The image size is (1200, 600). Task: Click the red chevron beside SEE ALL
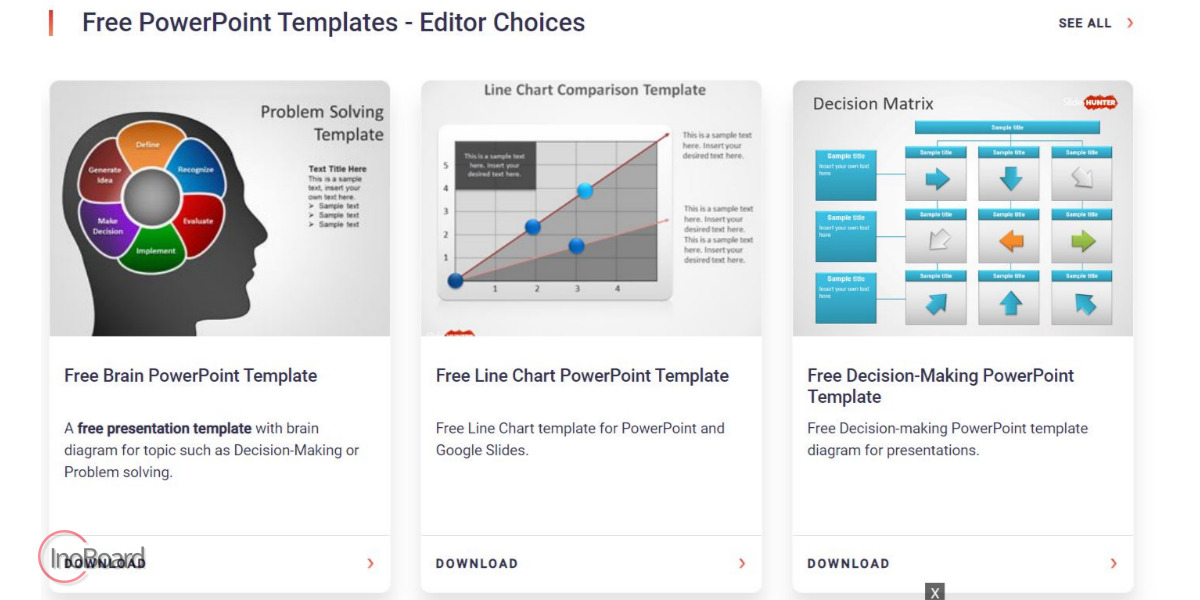pyautogui.click(x=1130, y=23)
